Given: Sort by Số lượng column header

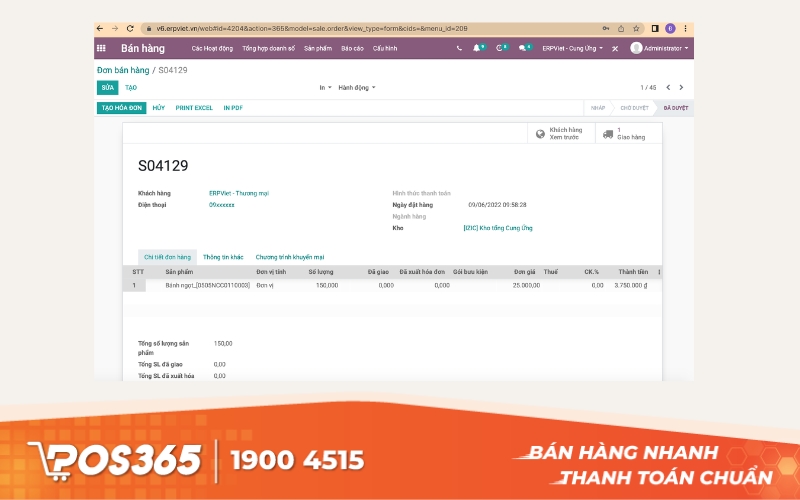Looking at the screenshot, I should [x=321, y=272].
